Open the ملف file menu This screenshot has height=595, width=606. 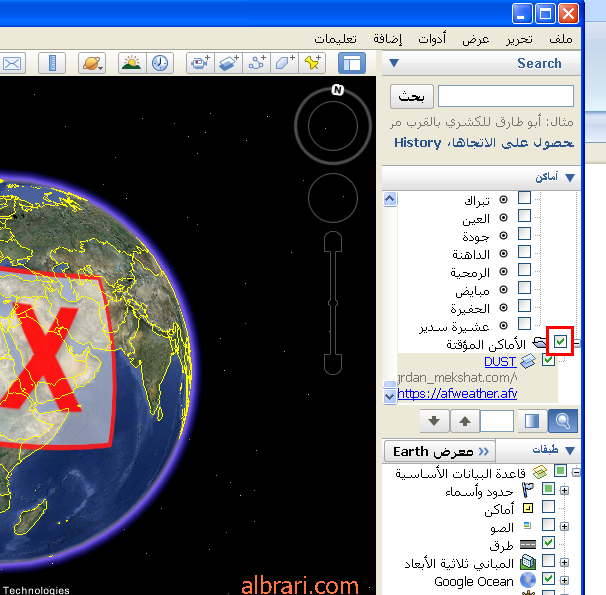561,39
